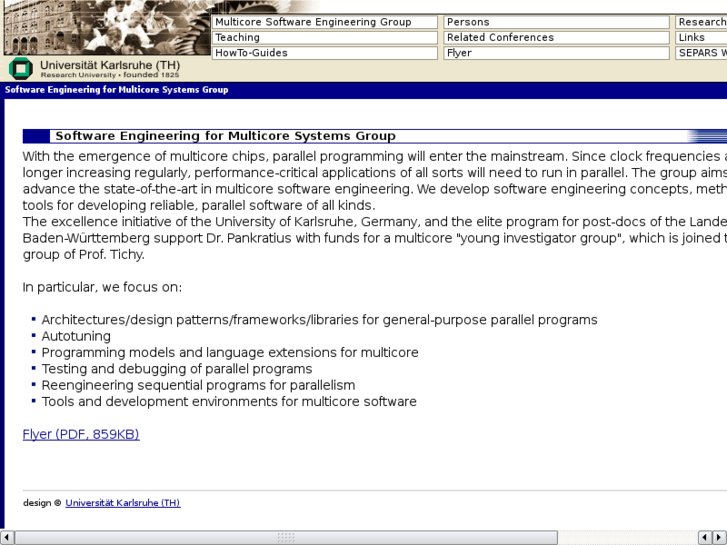Click the Universität Karlsruhe (TH) logo text
Image resolution: width=727 pixels, height=545 pixels.
pos(110,65)
